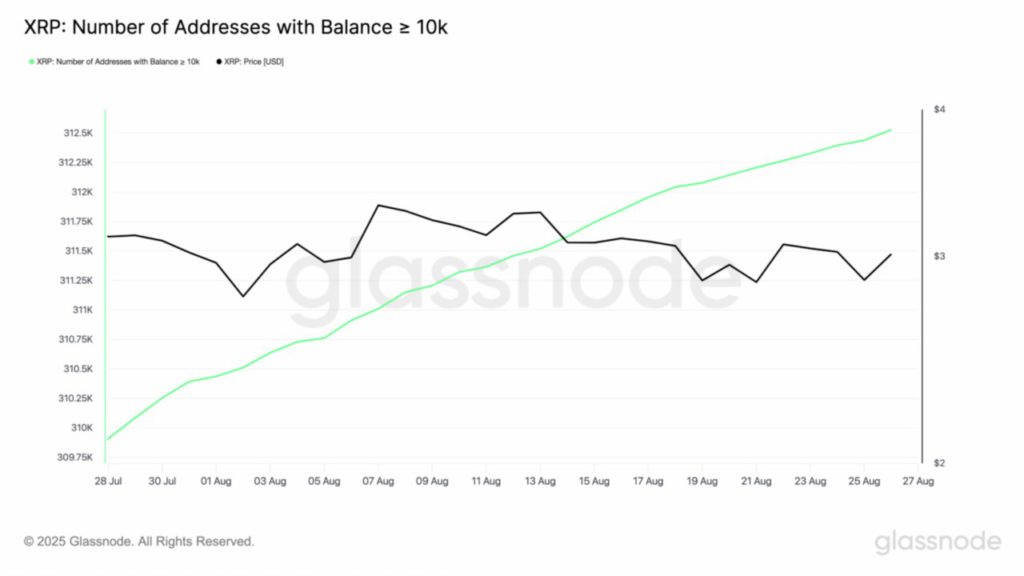Select the 07 Aug date label
This screenshot has width=1024, height=576.
pyautogui.click(x=378, y=481)
